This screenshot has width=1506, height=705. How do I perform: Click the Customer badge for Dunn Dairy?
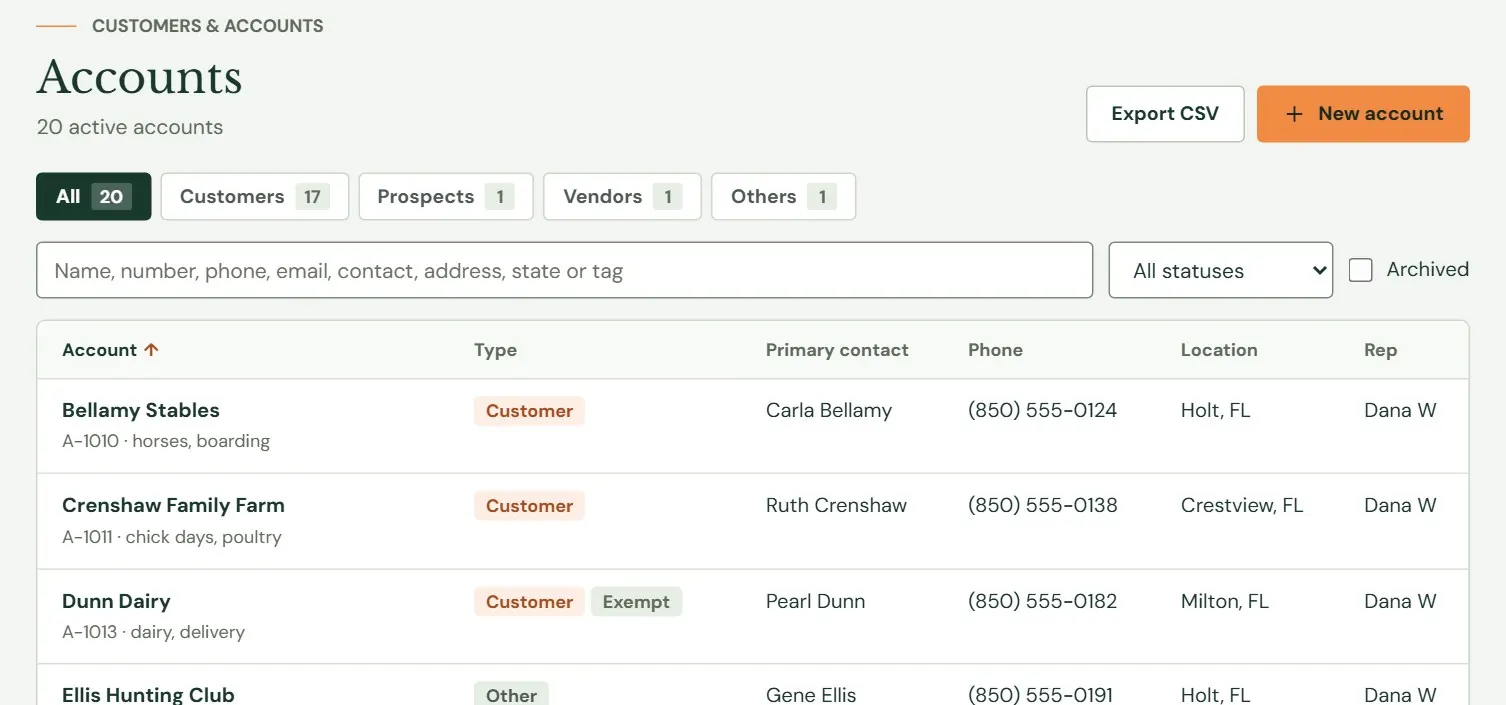[529, 602]
